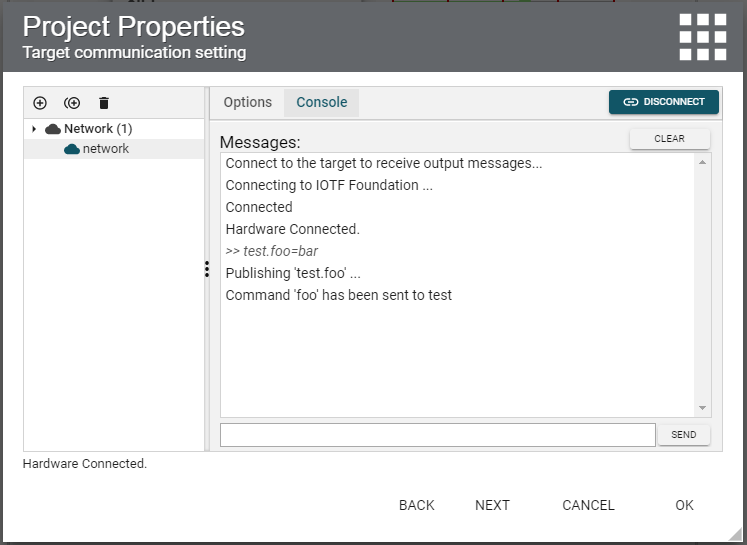Click the NEXT button
The image size is (747, 545).
point(492,505)
